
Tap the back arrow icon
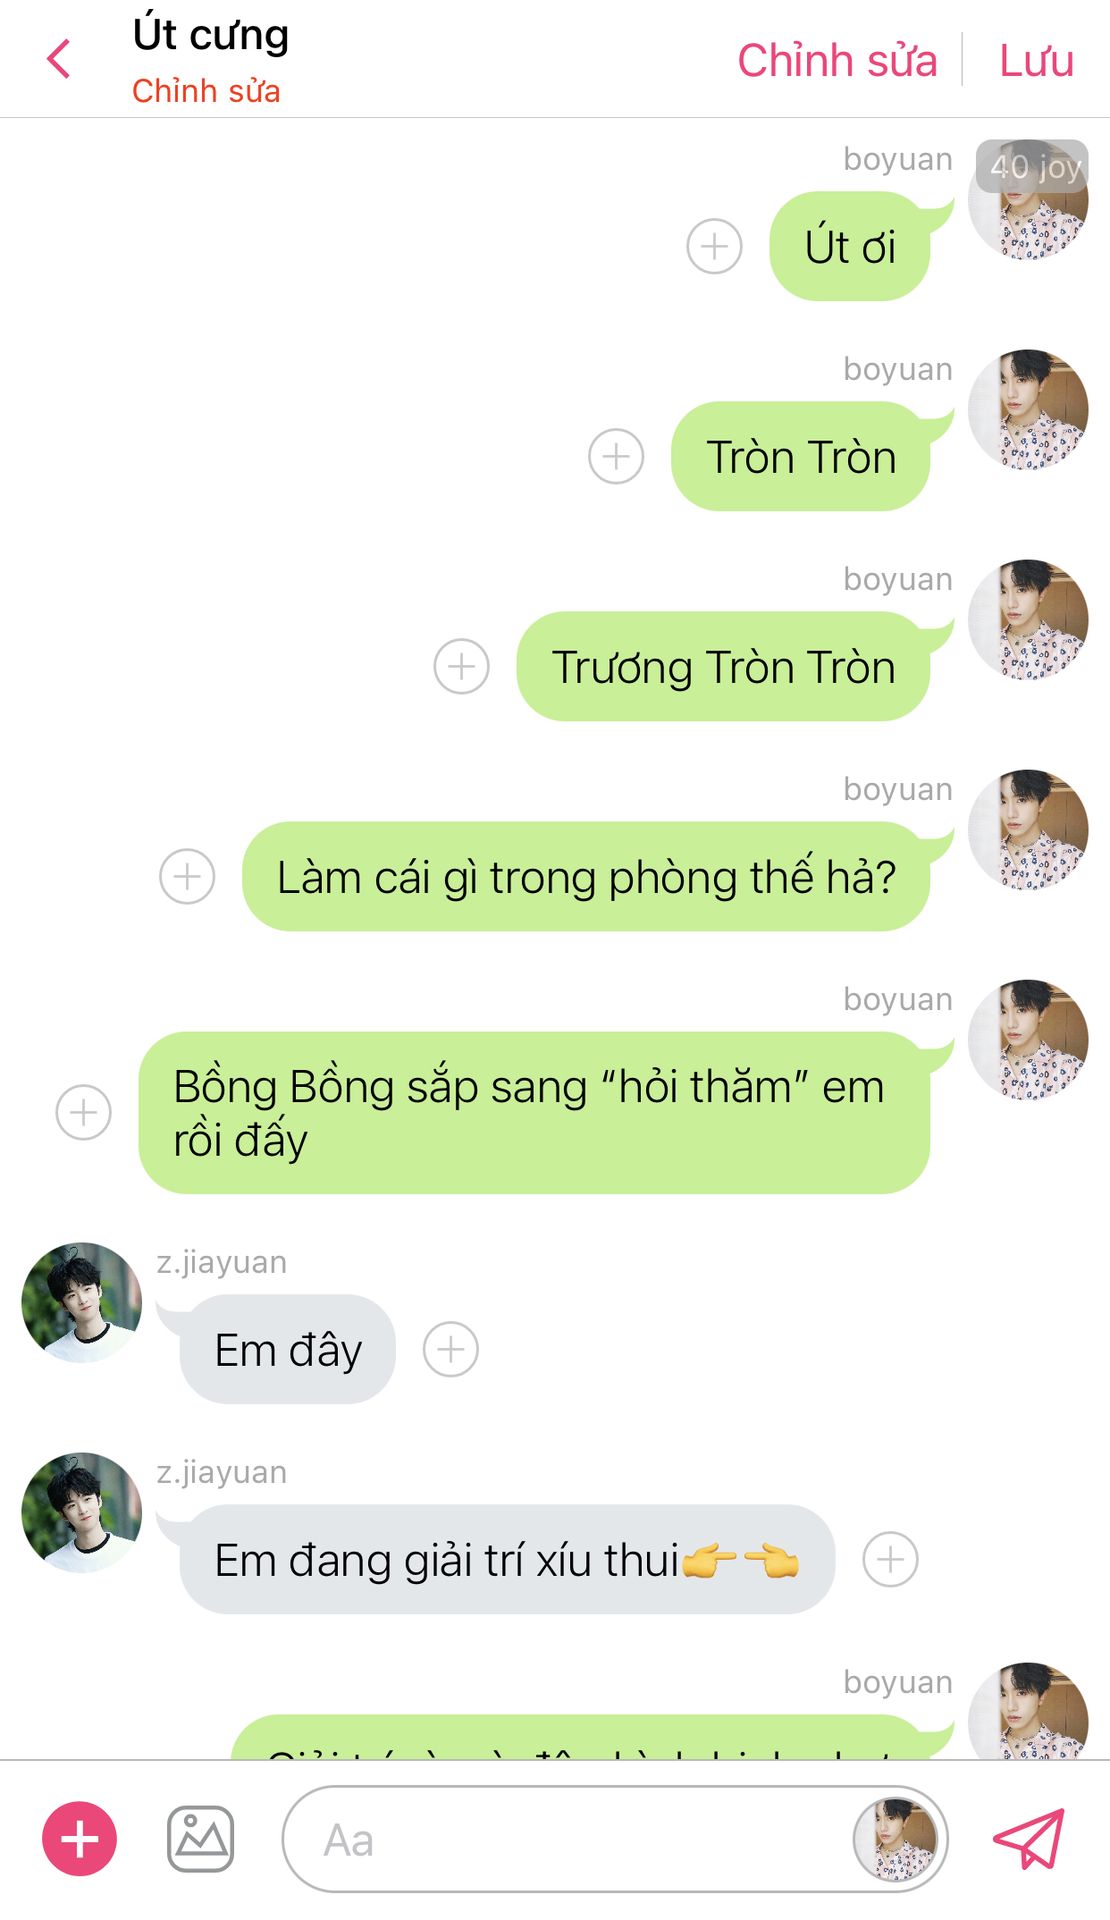[59, 59]
